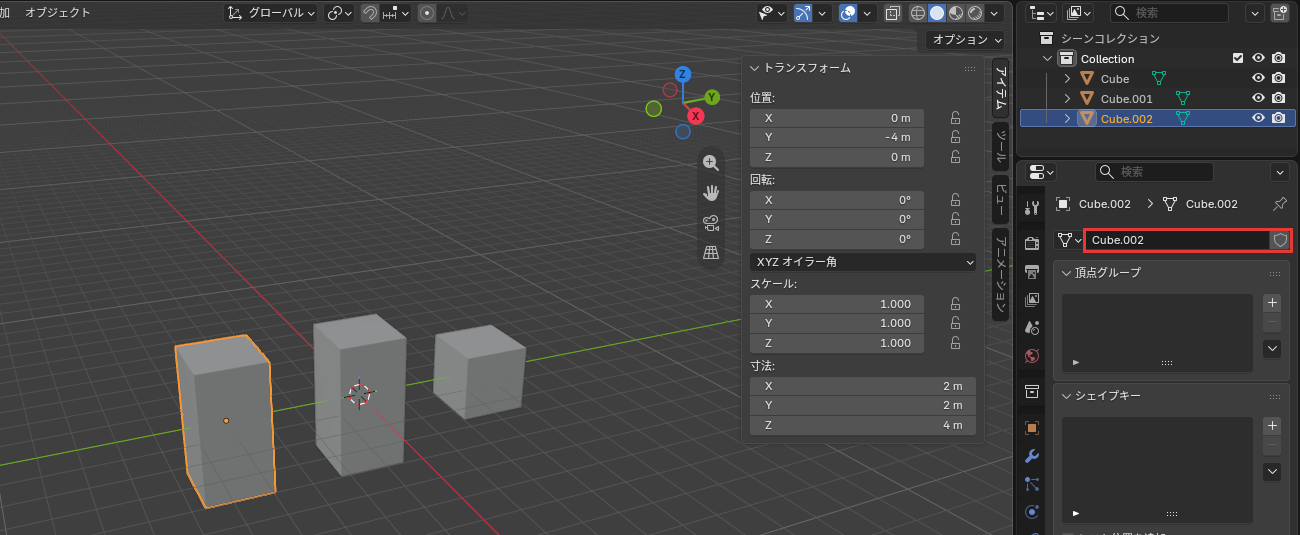The width and height of the screenshot is (1300, 535).
Task: Disable Cube in renders via camera icon
Action: tap(1278, 78)
